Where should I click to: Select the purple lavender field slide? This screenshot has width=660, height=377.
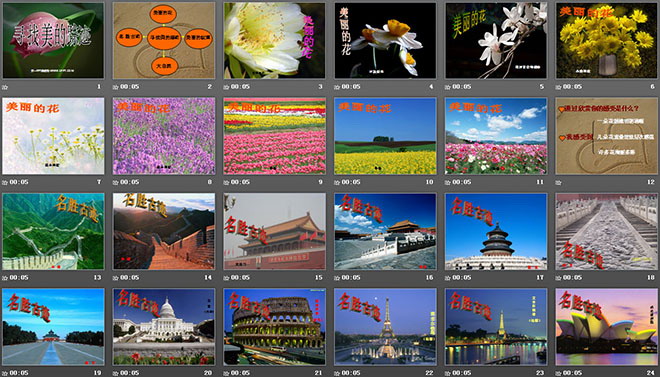tap(164, 136)
